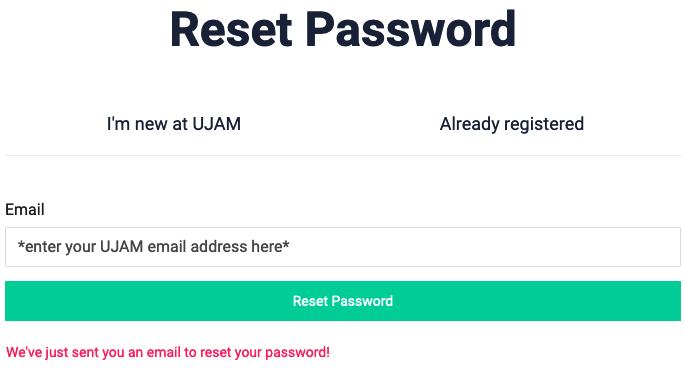Click the Email field label

click(x=25, y=210)
